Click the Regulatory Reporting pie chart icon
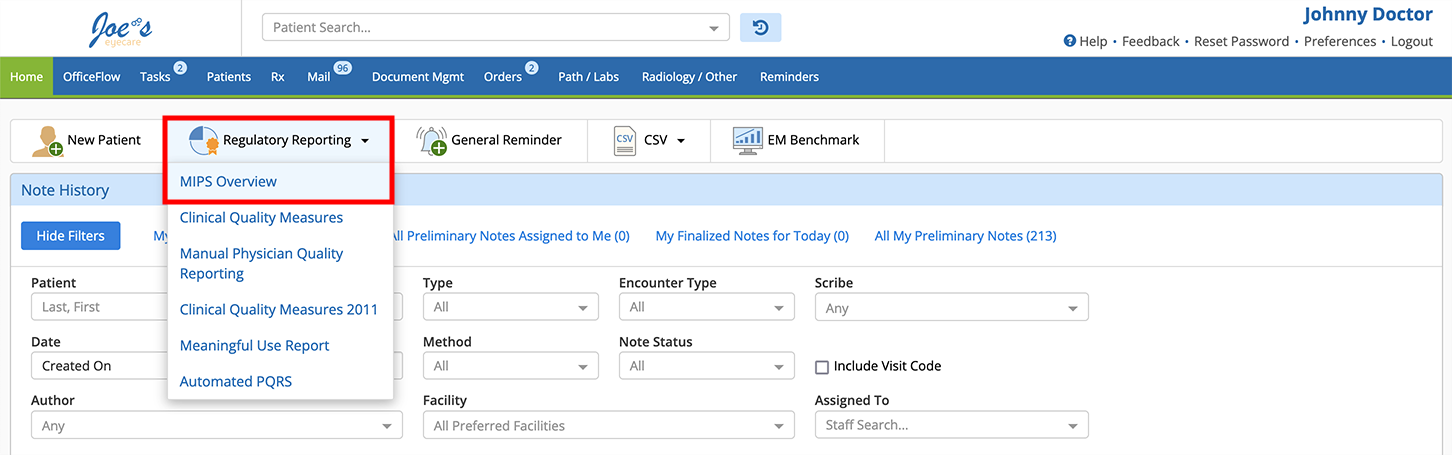1452x455 pixels. 204,141
